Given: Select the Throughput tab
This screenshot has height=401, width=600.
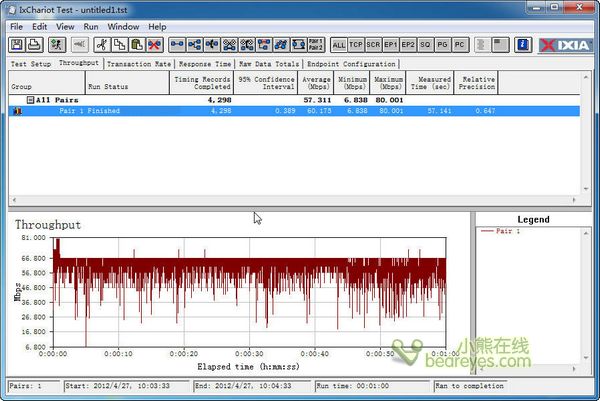Looking at the screenshot, I should coord(79,63).
